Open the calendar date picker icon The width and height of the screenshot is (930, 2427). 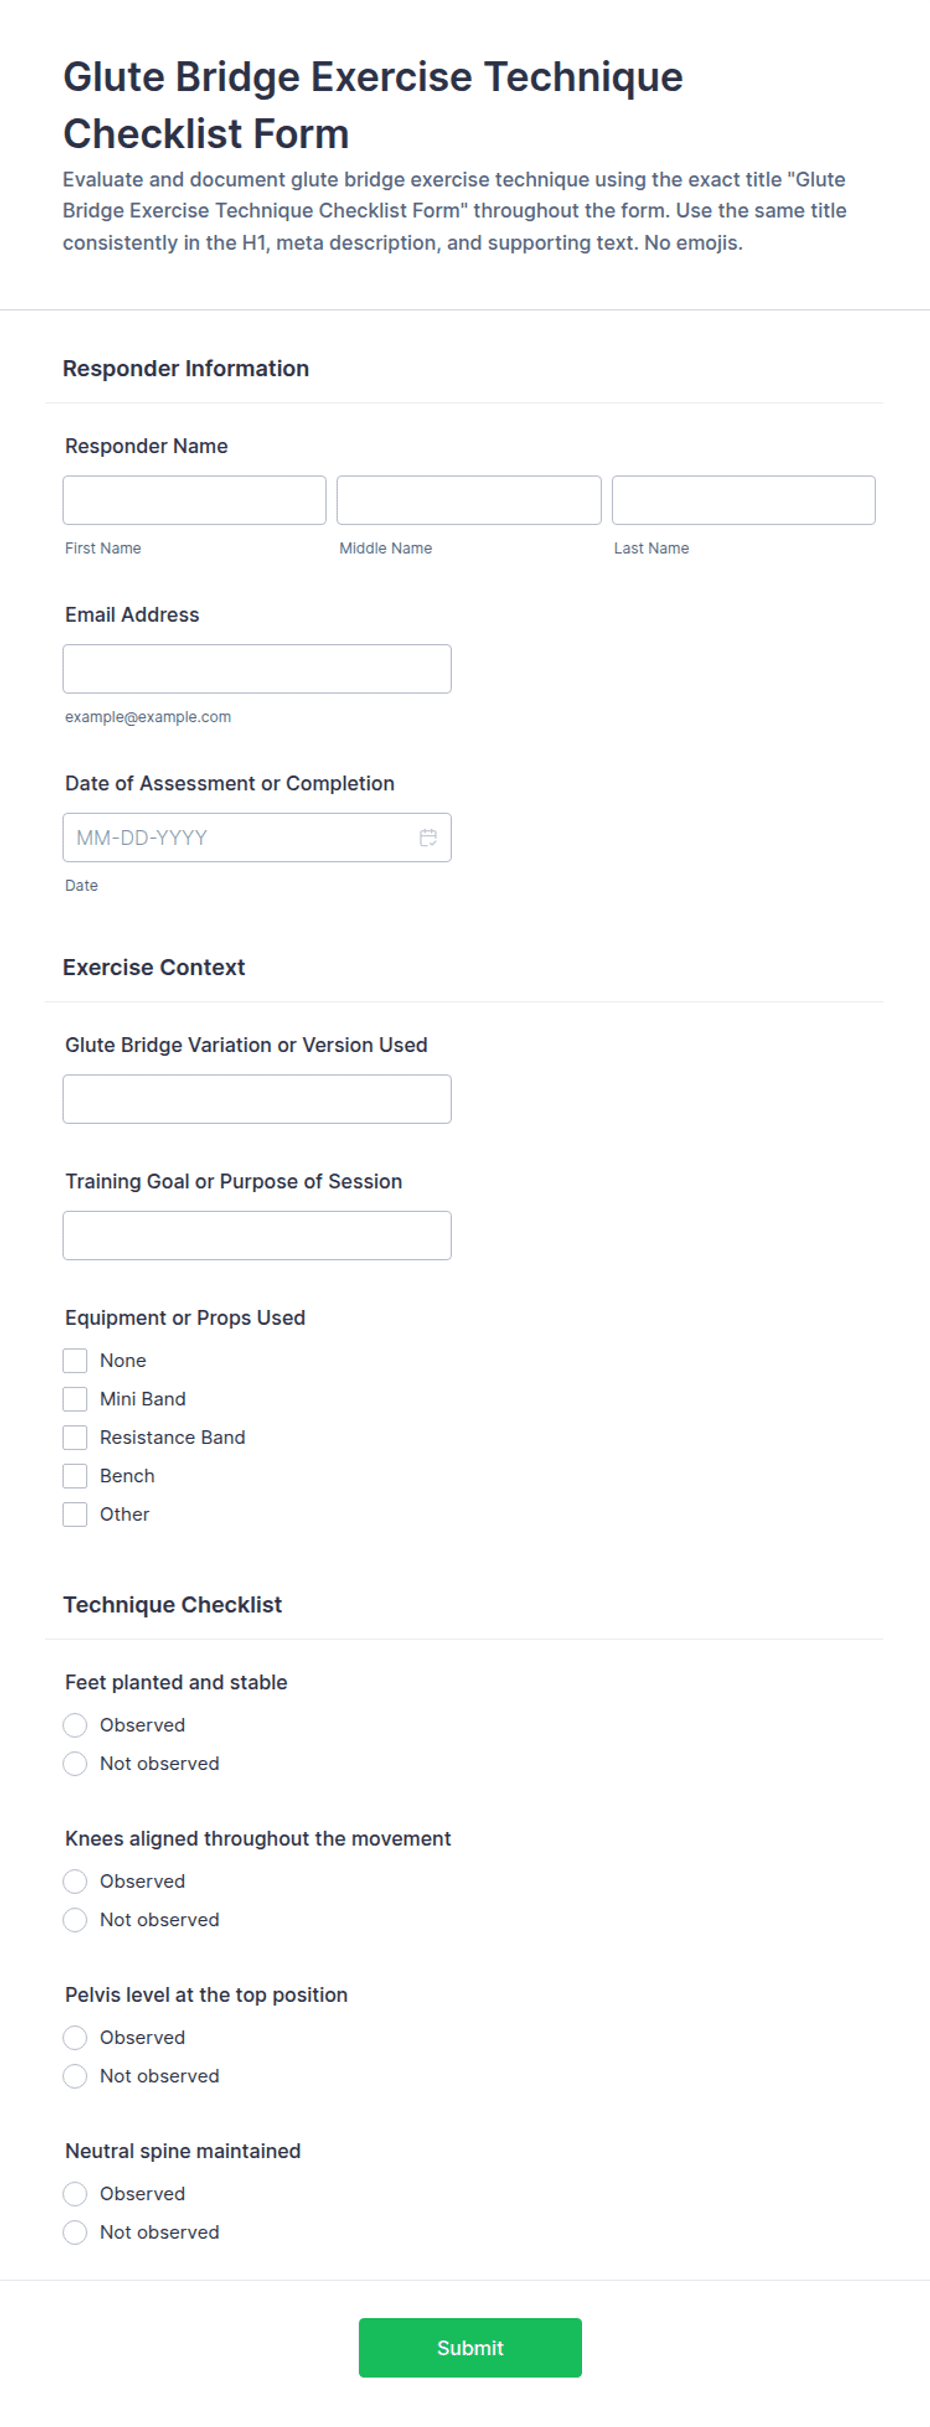pos(428,837)
